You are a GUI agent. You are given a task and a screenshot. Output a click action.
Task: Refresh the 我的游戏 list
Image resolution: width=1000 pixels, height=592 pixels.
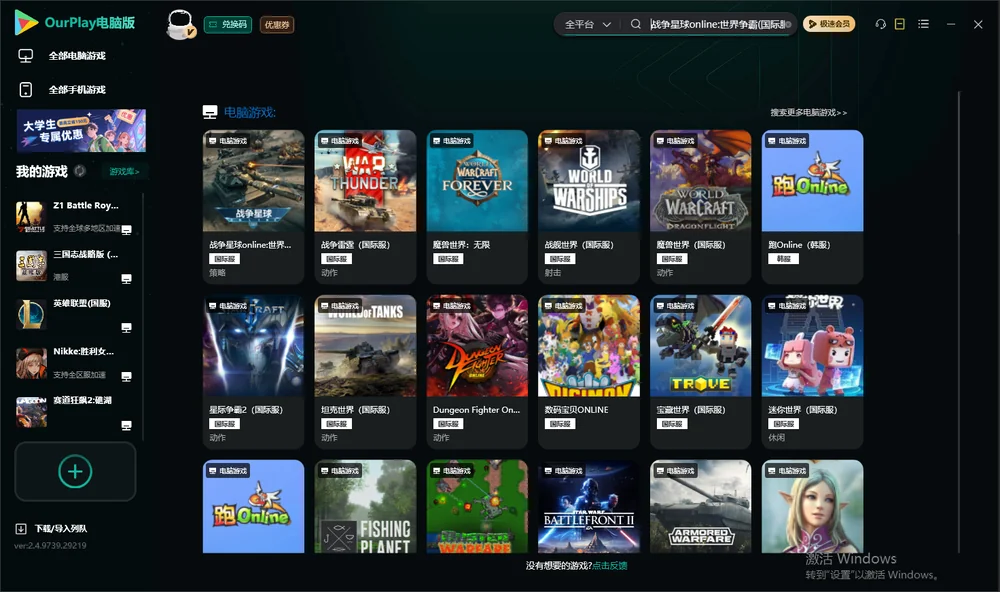80,171
